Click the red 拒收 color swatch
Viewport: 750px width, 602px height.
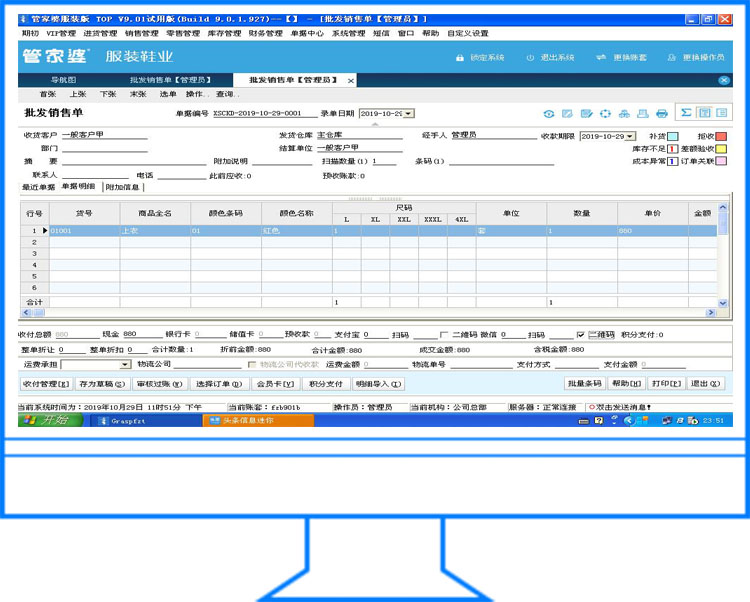click(x=721, y=136)
